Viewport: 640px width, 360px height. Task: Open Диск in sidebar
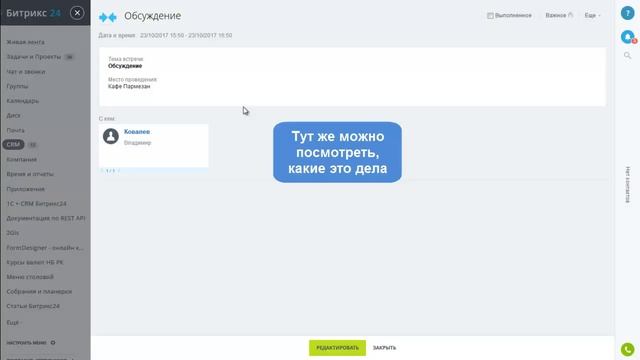click(13, 116)
